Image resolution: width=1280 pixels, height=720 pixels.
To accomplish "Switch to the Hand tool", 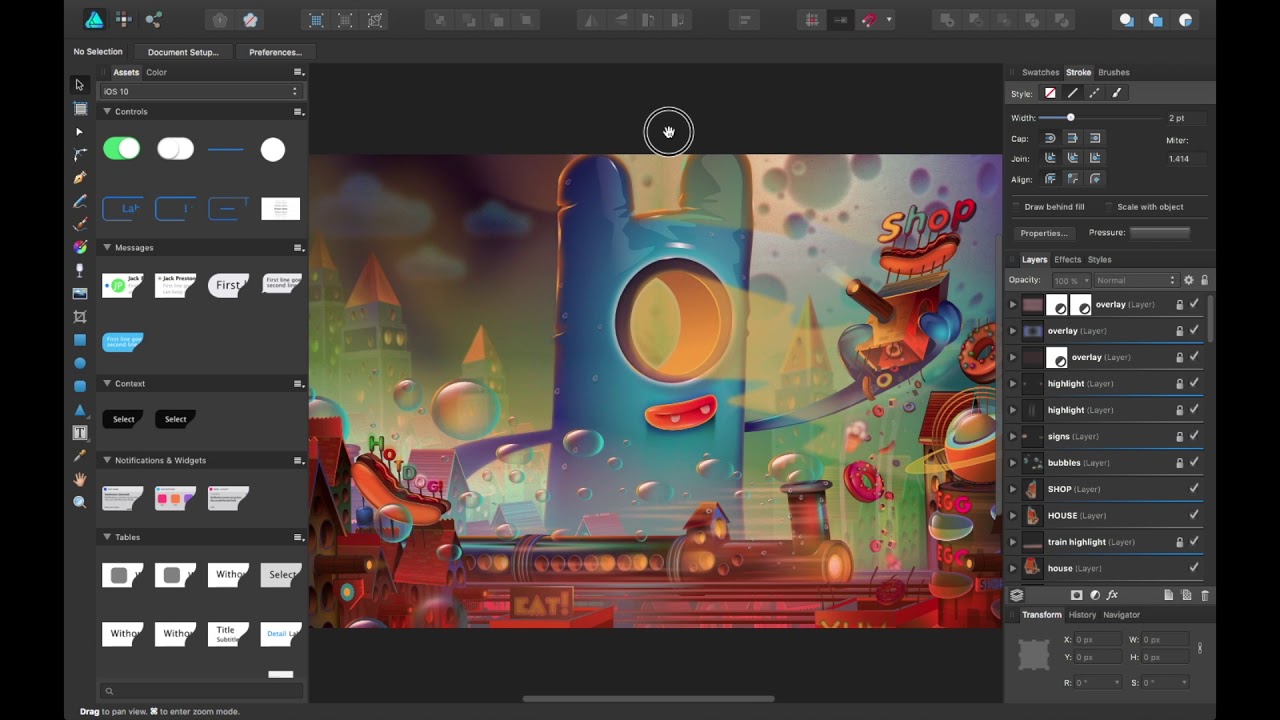I will click(79, 480).
